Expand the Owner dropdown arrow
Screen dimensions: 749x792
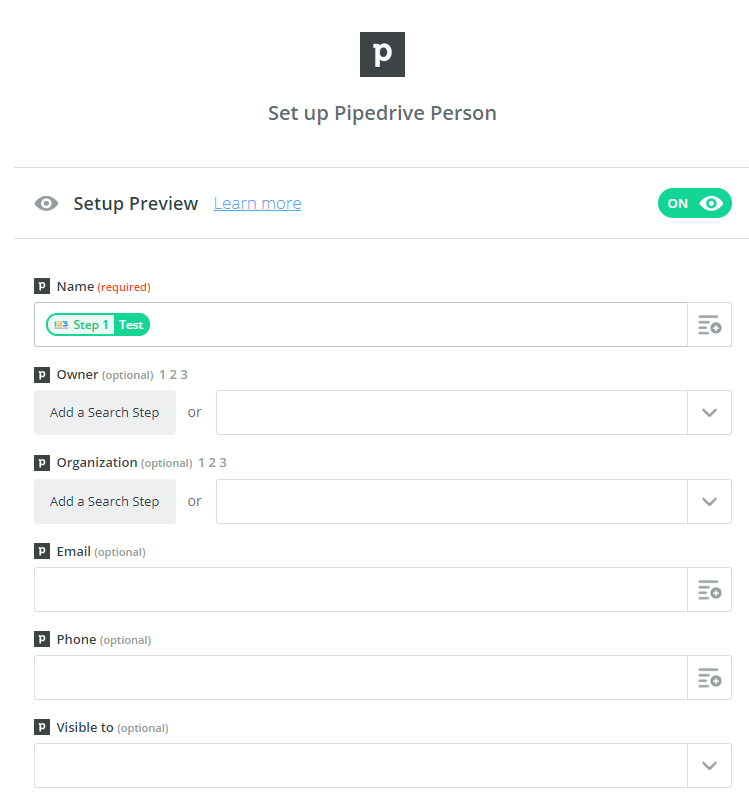coord(709,413)
